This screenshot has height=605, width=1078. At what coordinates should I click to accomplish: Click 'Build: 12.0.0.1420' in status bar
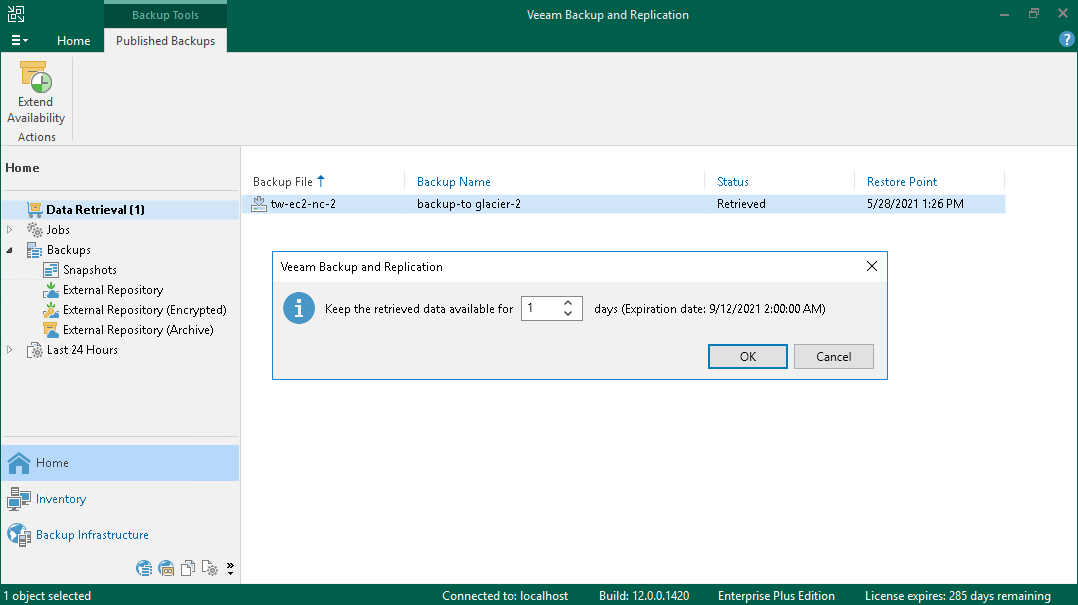644,596
